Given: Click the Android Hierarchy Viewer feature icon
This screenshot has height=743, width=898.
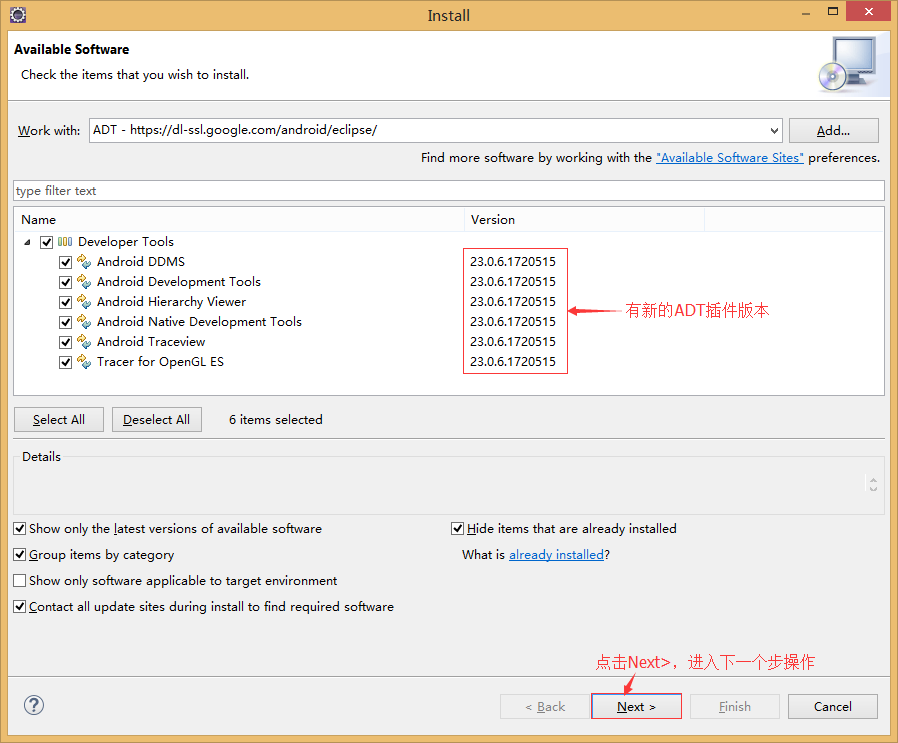Looking at the screenshot, I should [84, 302].
